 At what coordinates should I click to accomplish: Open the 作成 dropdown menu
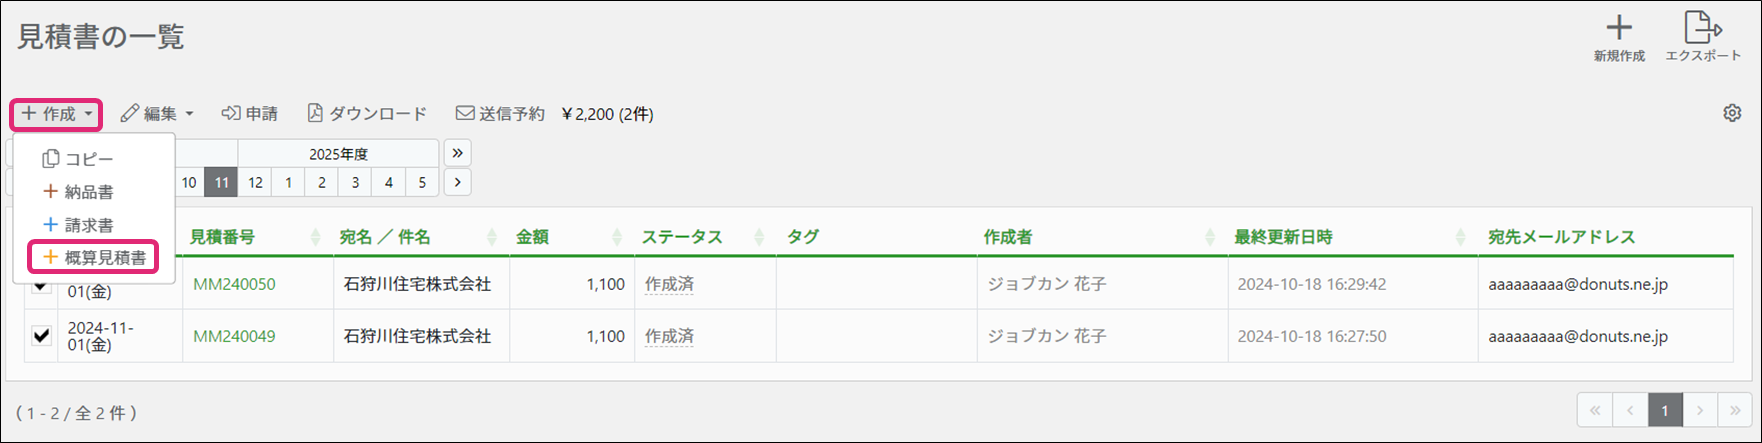pos(57,114)
